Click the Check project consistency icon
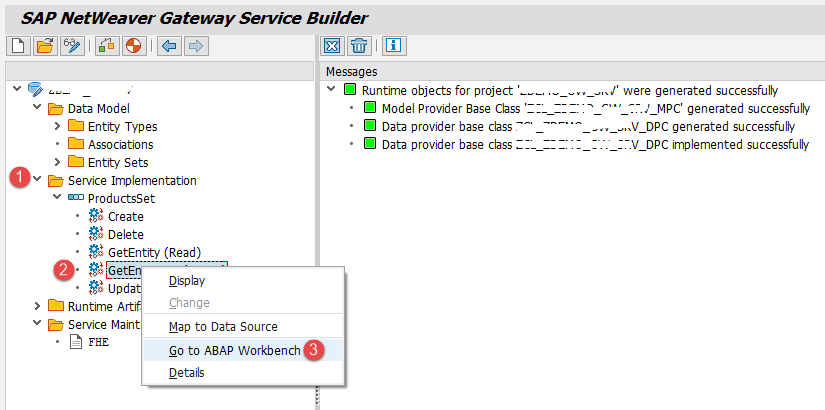 [105, 46]
